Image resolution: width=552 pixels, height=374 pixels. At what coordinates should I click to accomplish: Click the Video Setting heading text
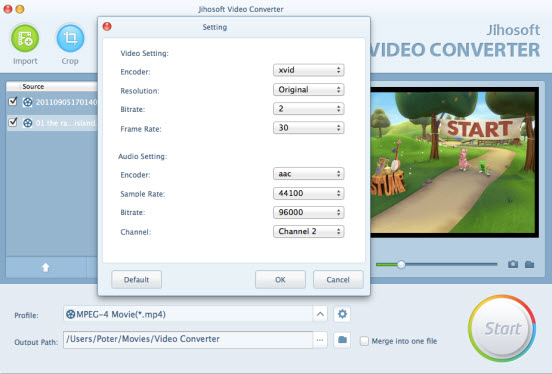click(144, 53)
